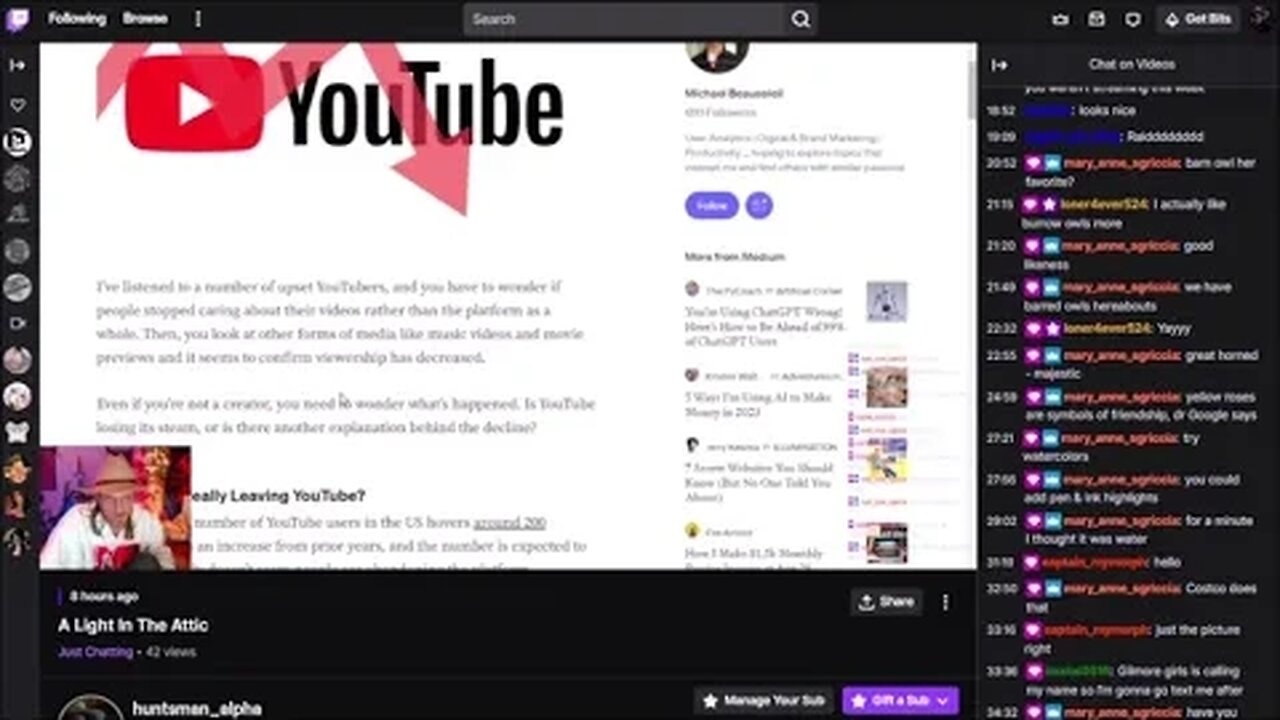Expand the left channel sidebar arrow
Viewport: 1280px width, 720px height.
tap(17, 65)
